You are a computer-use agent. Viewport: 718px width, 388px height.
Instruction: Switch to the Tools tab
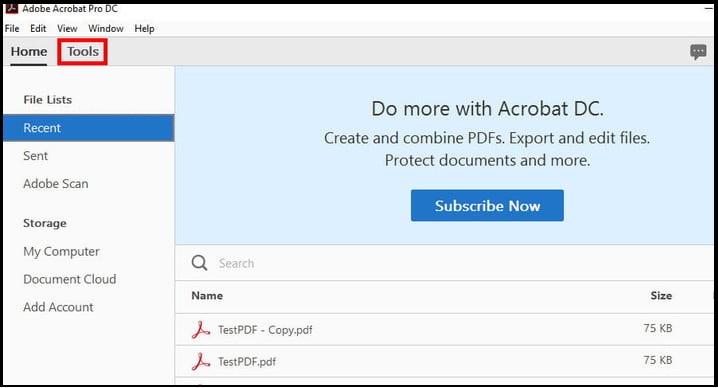pos(83,52)
